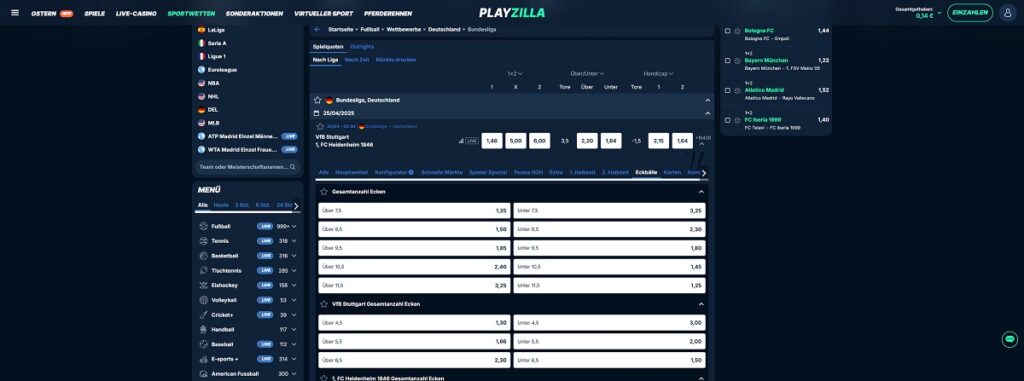Click the Cricket+ sport icon
The image size is (1024, 381).
(x=203, y=314)
